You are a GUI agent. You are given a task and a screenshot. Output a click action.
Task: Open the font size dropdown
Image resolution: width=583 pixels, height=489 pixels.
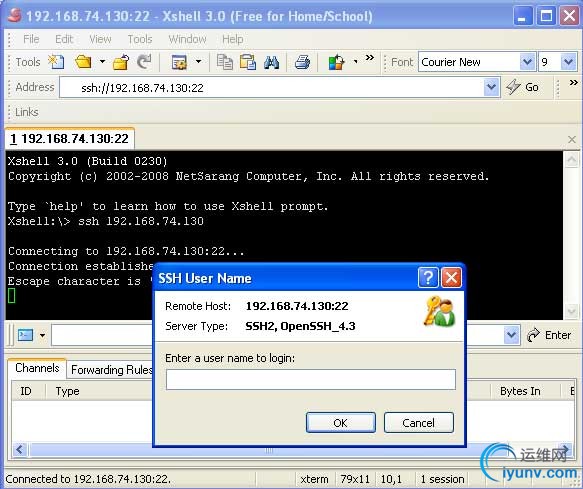[x=568, y=62]
